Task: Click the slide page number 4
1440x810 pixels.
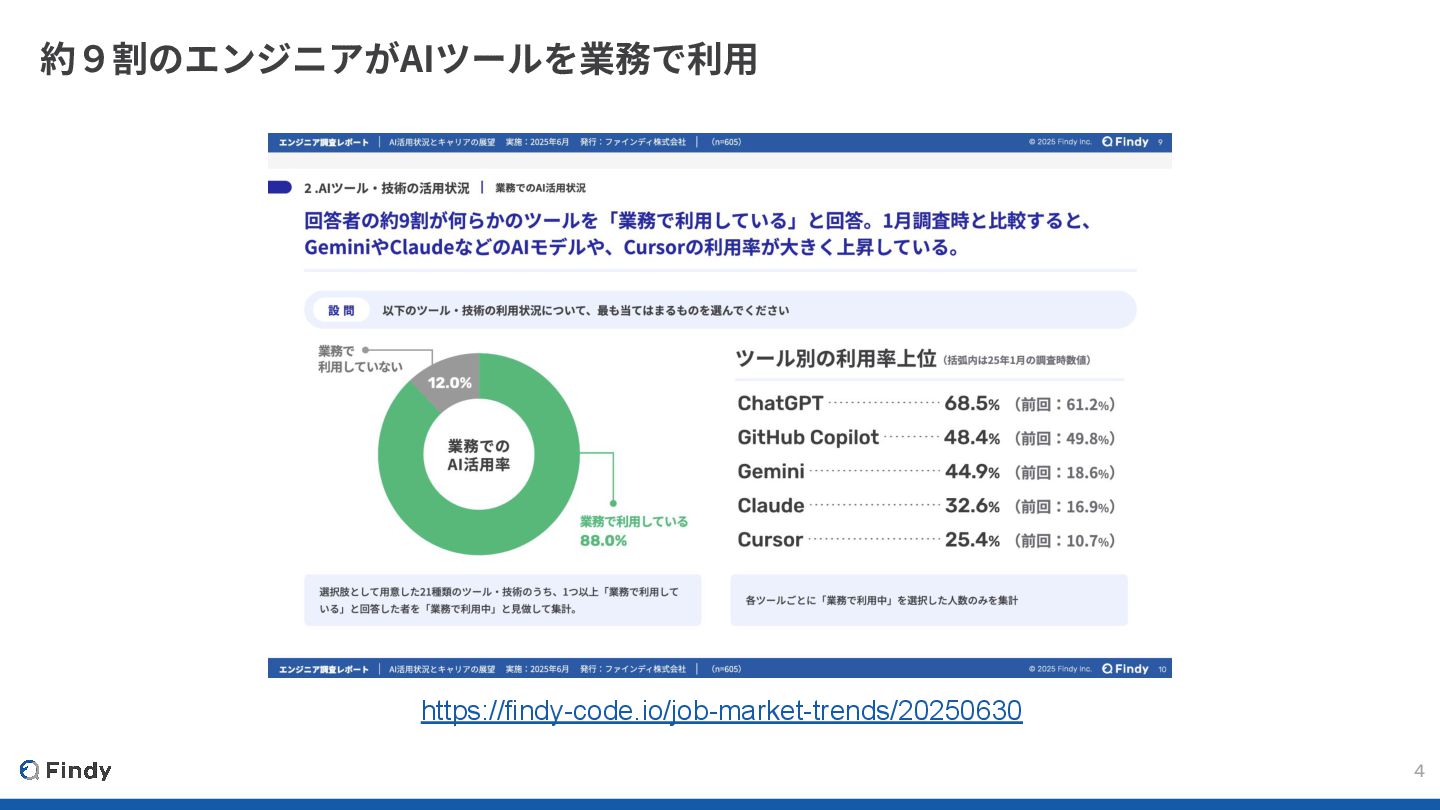Action: pos(1419,770)
